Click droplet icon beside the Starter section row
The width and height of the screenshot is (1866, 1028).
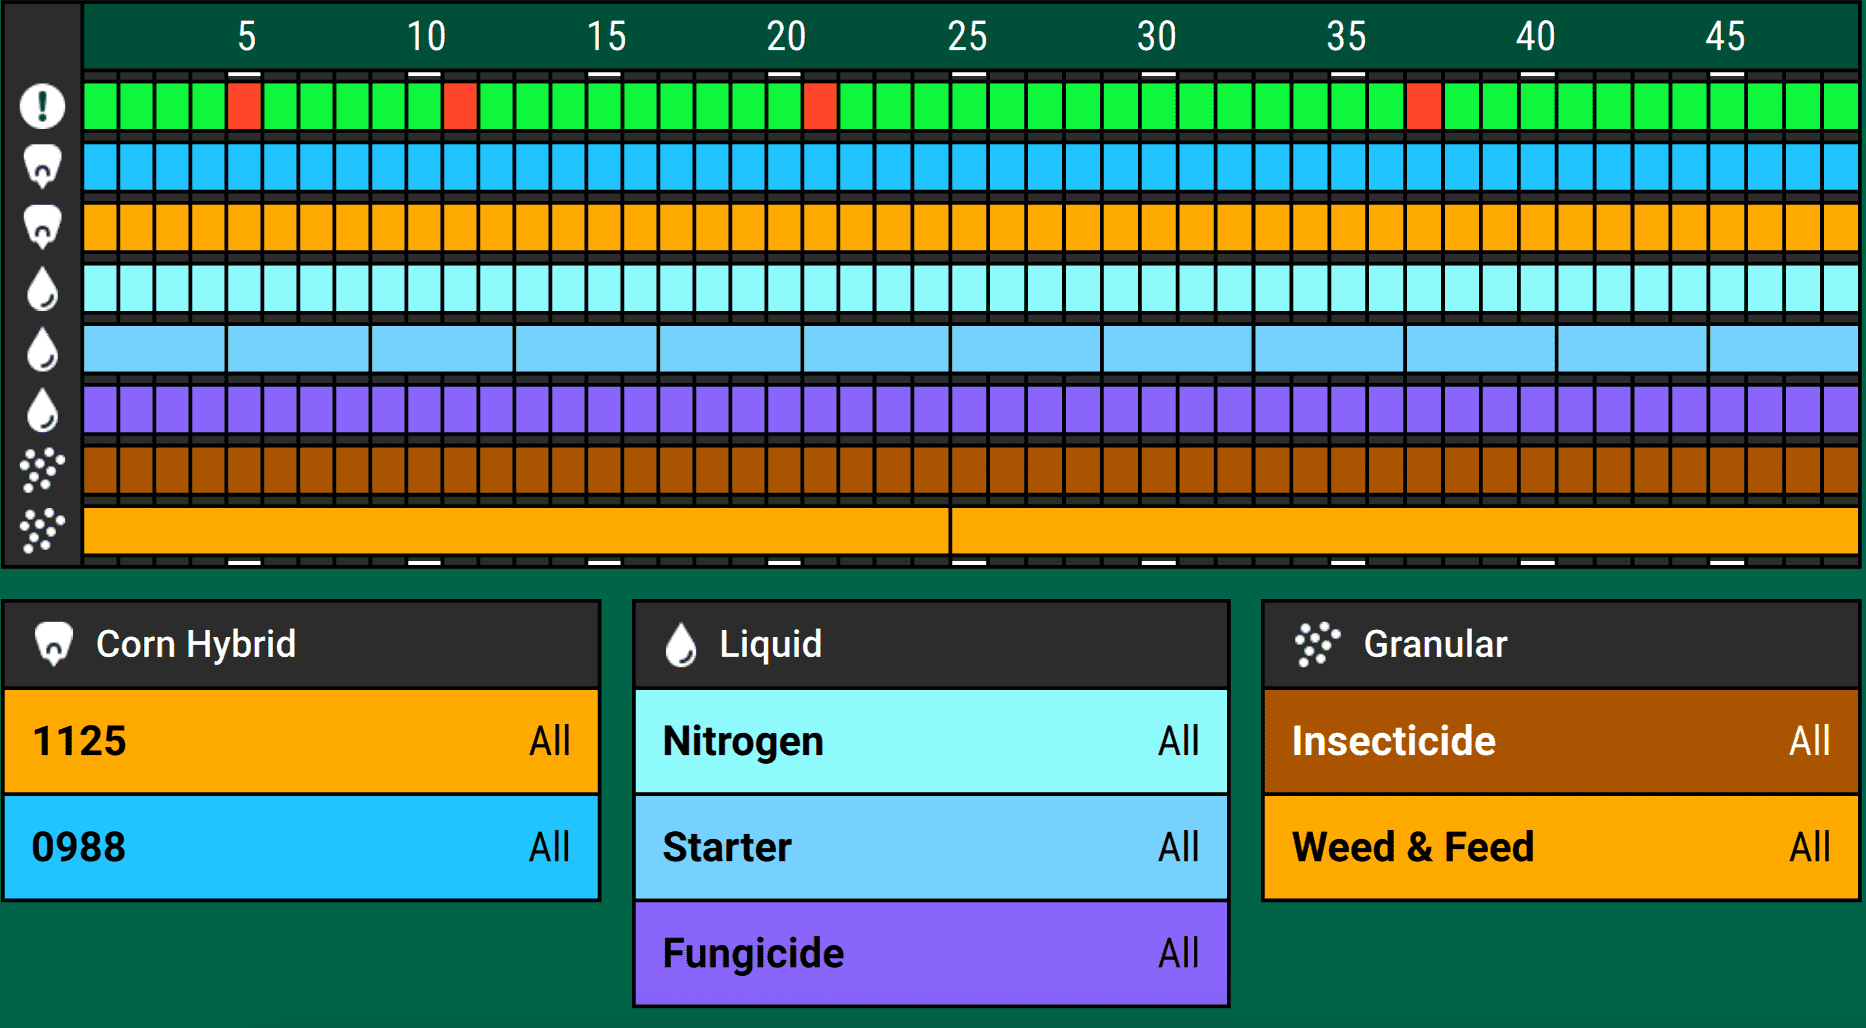(x=42, y=350)
